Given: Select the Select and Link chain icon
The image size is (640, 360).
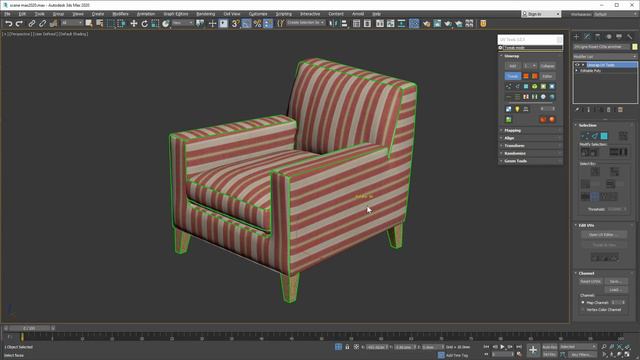Looking at the screenshot, I should coord(31,24).
